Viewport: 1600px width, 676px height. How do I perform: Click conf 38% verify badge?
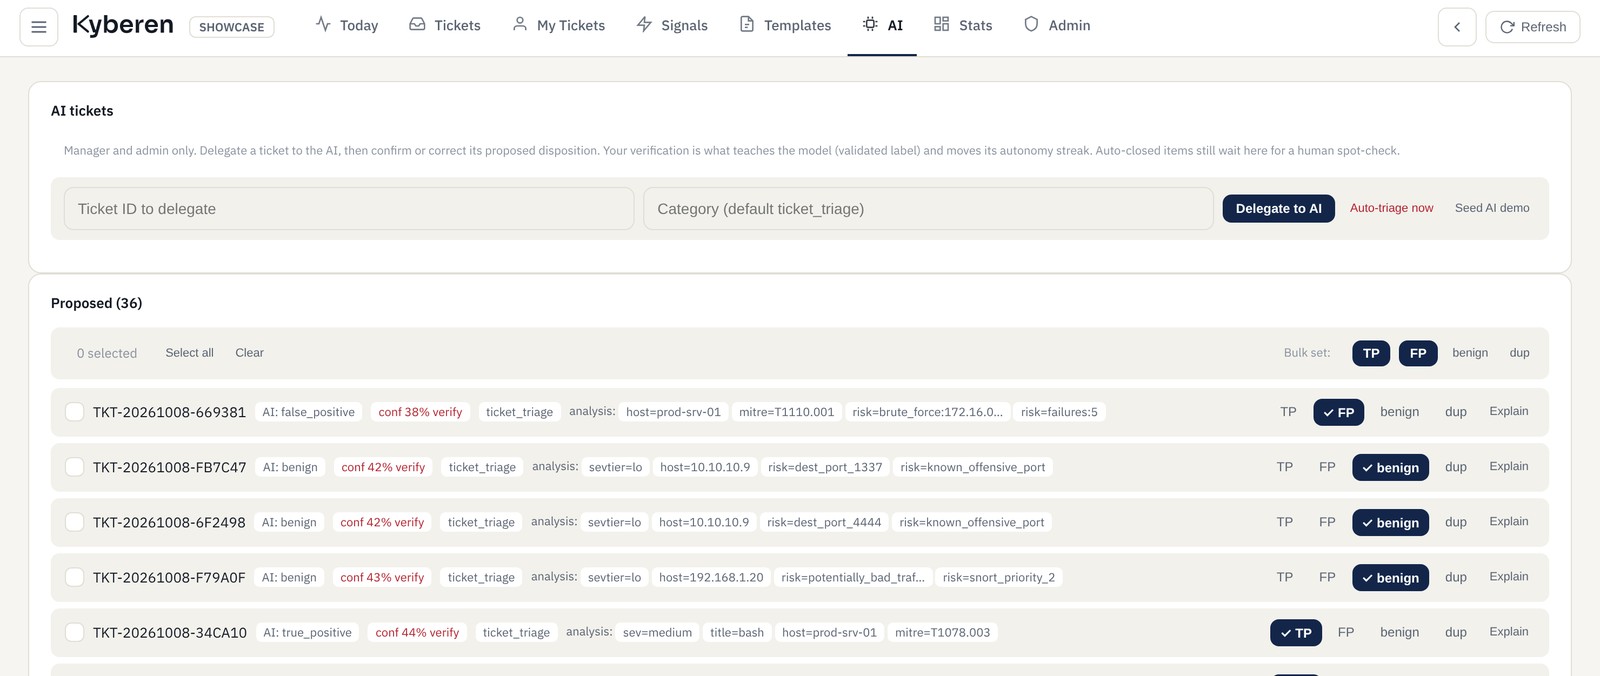(x=420, y=412)
